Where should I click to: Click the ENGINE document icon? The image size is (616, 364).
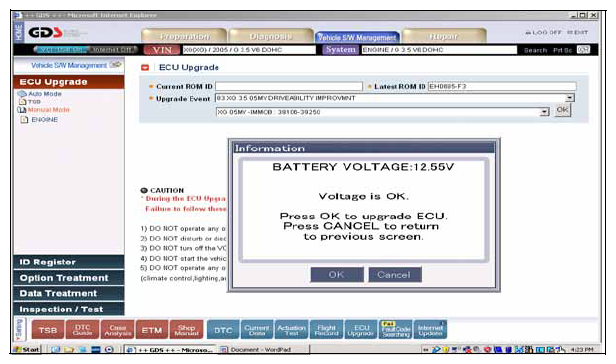tap(24, 119)
